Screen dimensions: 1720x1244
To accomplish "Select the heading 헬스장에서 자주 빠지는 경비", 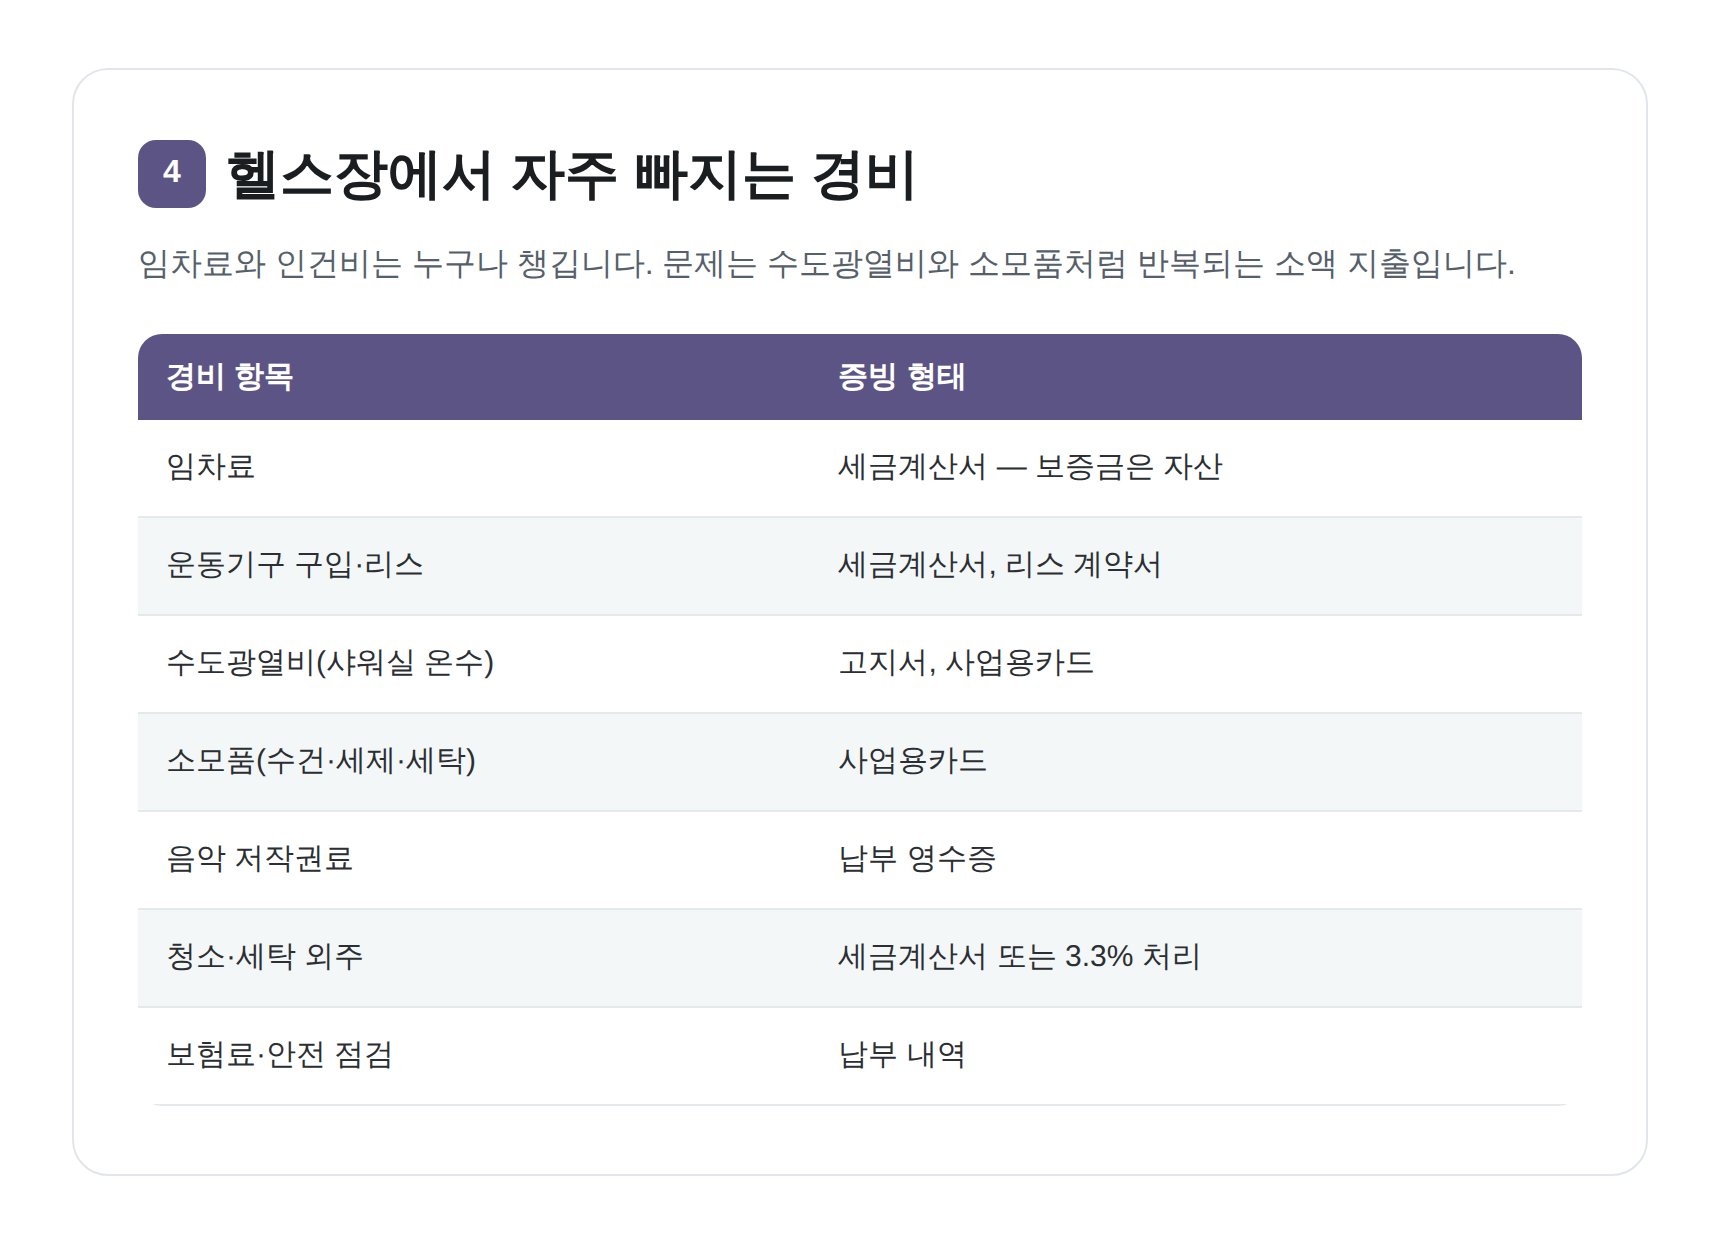I will coord(570,175).
